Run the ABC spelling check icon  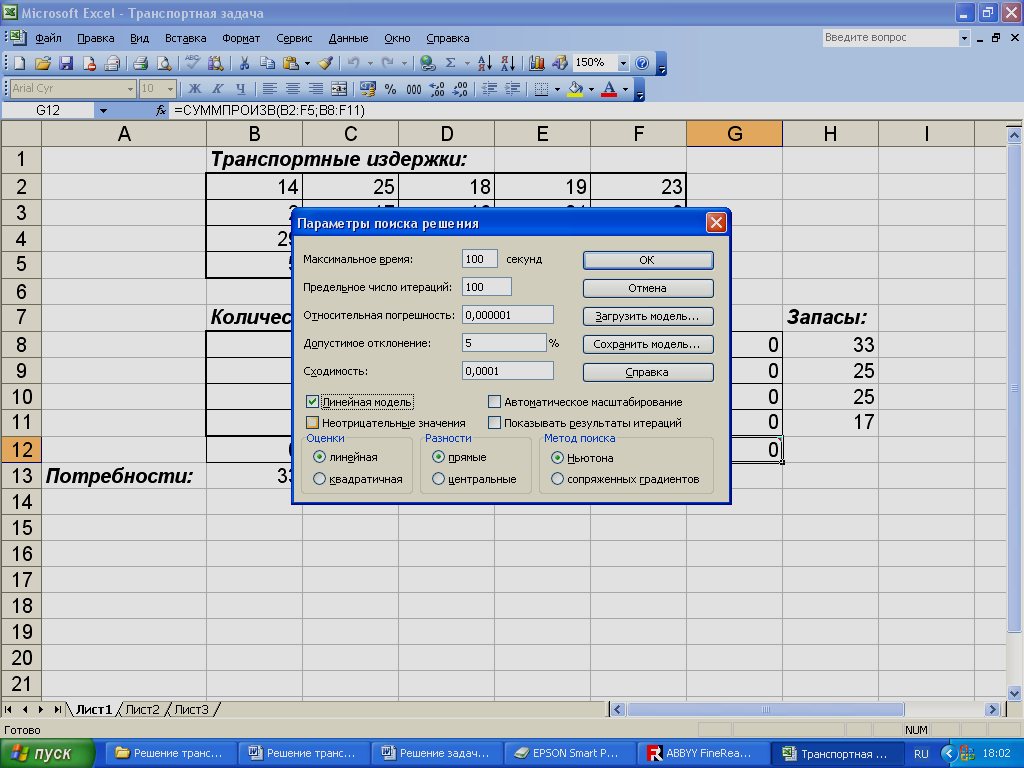(192, 63)
